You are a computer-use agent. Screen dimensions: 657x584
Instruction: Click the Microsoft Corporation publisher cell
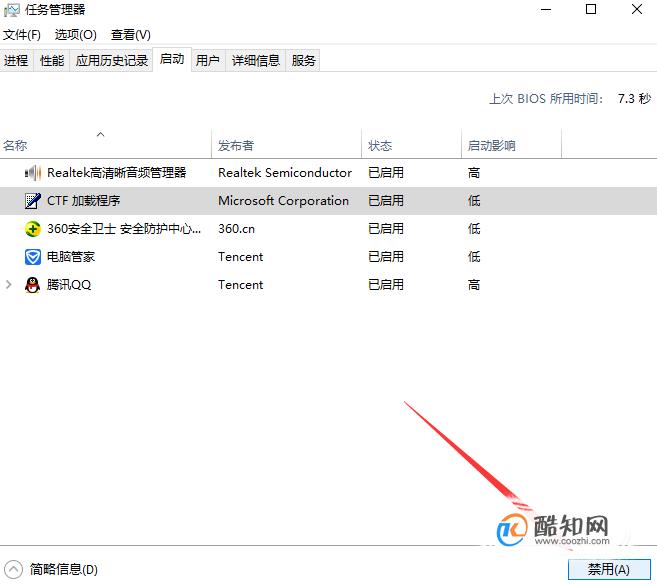coord(283,201)
